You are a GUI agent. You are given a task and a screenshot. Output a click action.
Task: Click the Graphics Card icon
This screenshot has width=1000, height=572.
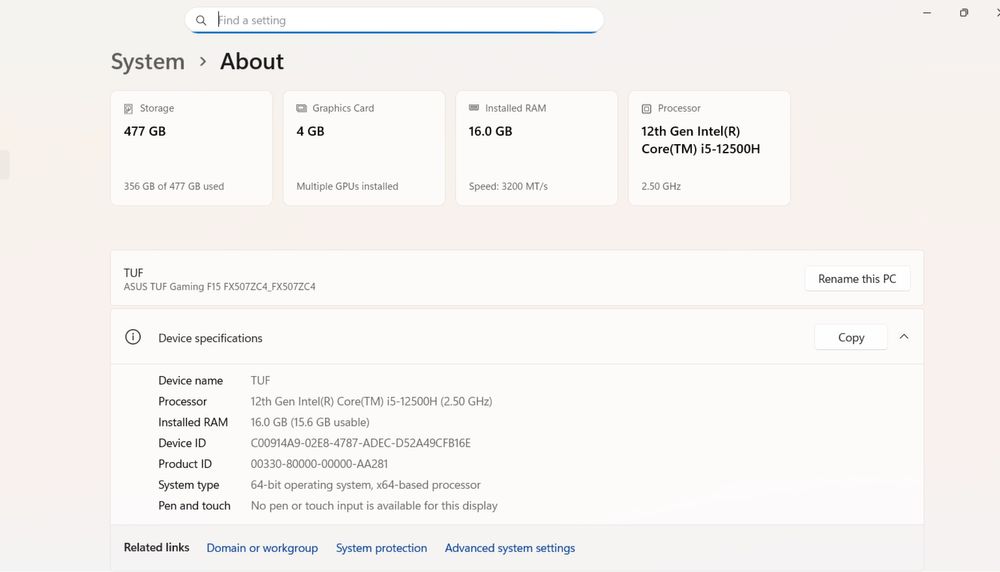[x=301, y=108]
